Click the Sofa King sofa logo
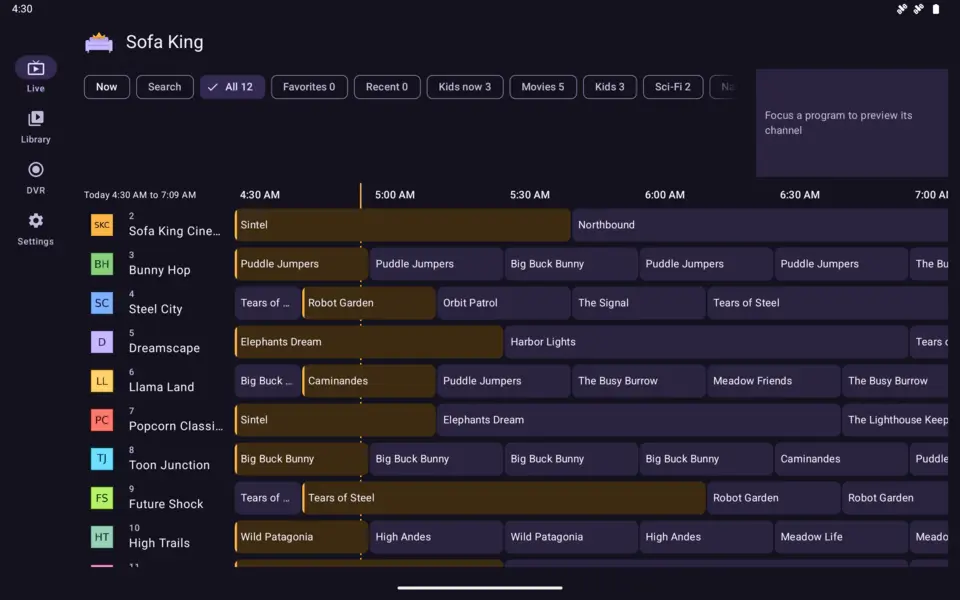Image resolution: width=960 pixels, height=600 pixels. 99,43
